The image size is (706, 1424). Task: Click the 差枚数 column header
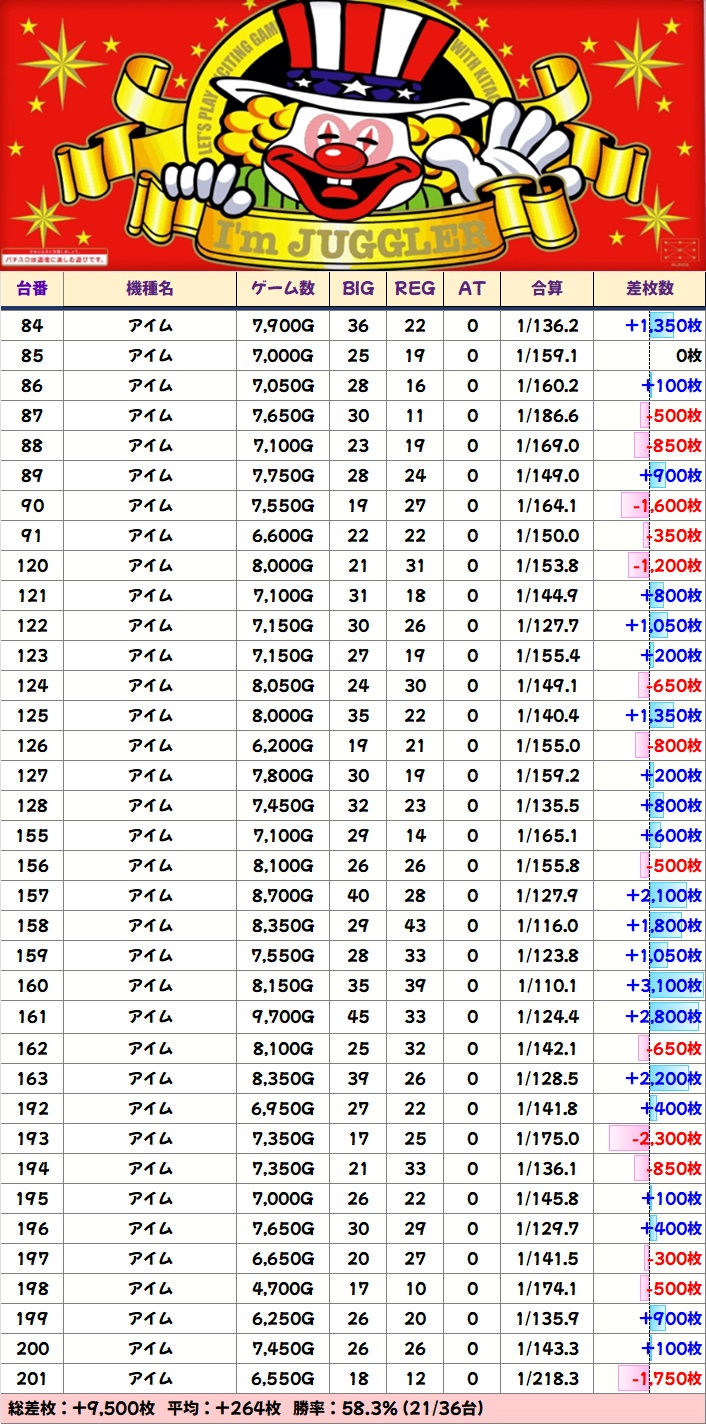click(650, 289)
